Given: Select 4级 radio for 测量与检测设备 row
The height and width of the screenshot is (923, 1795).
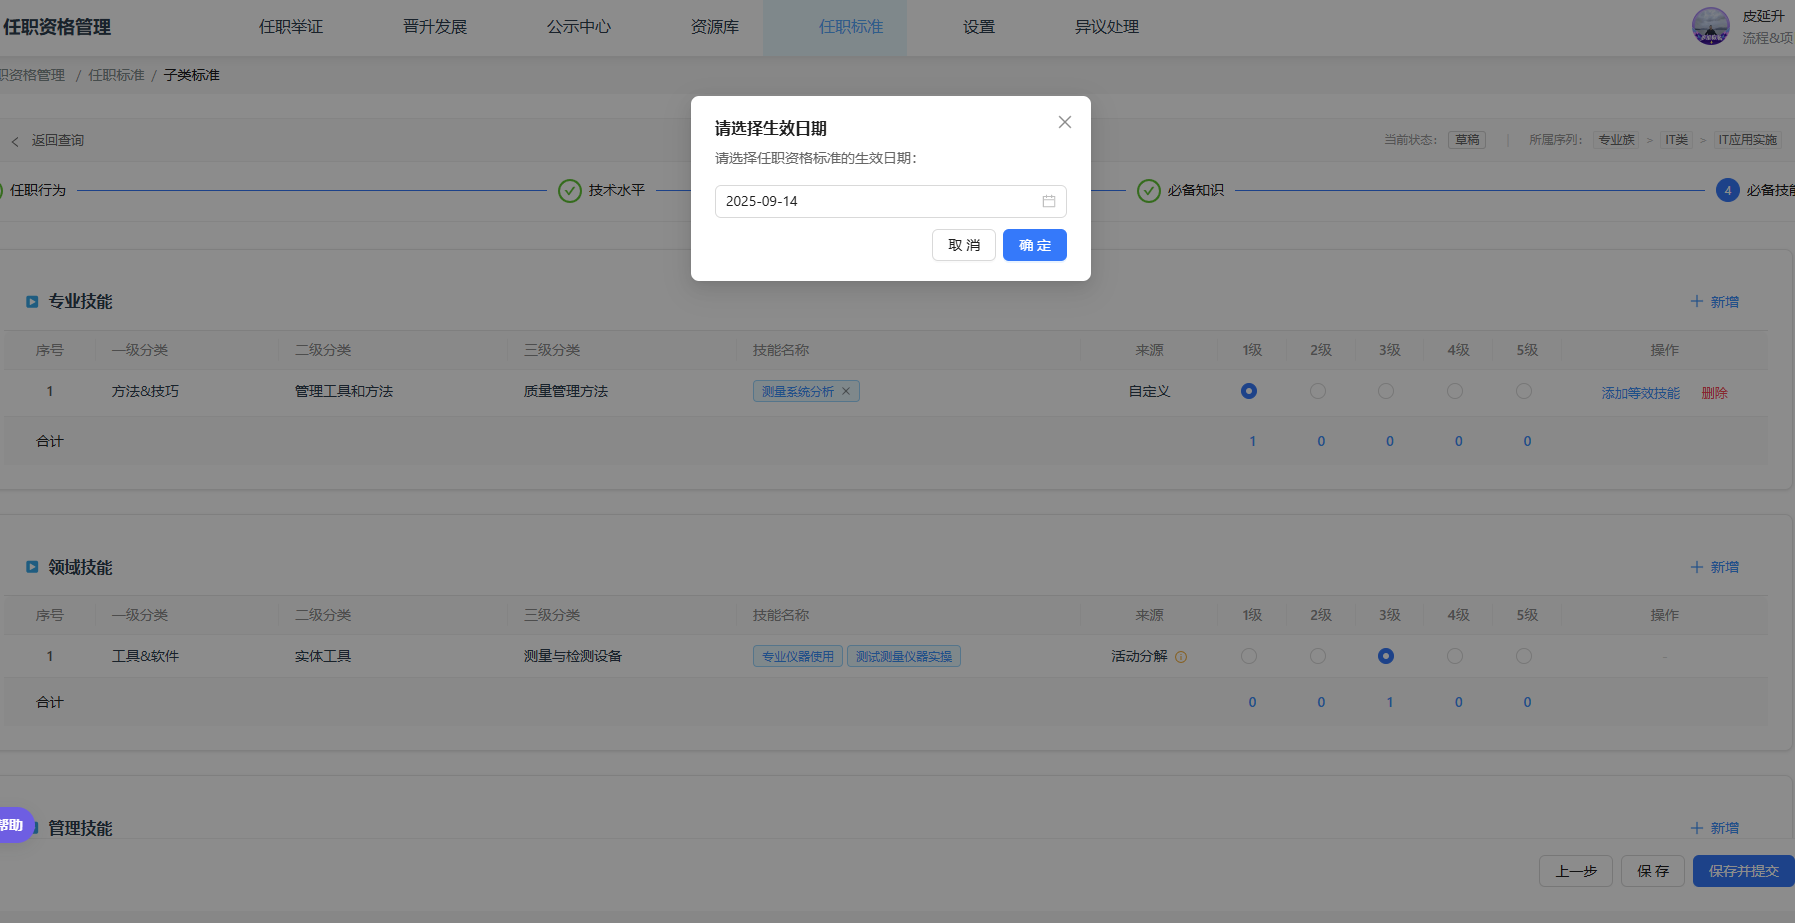Looking at the screenshot, I should [1455, 656].
